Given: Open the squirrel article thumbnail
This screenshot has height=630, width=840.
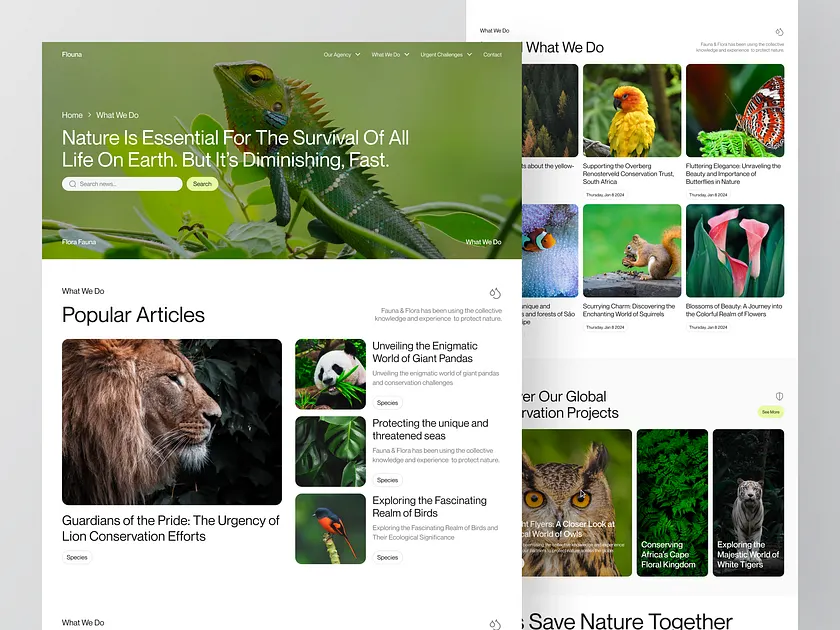Looking at the screenshot, I should pyautogui.click(x=631, y=249).
